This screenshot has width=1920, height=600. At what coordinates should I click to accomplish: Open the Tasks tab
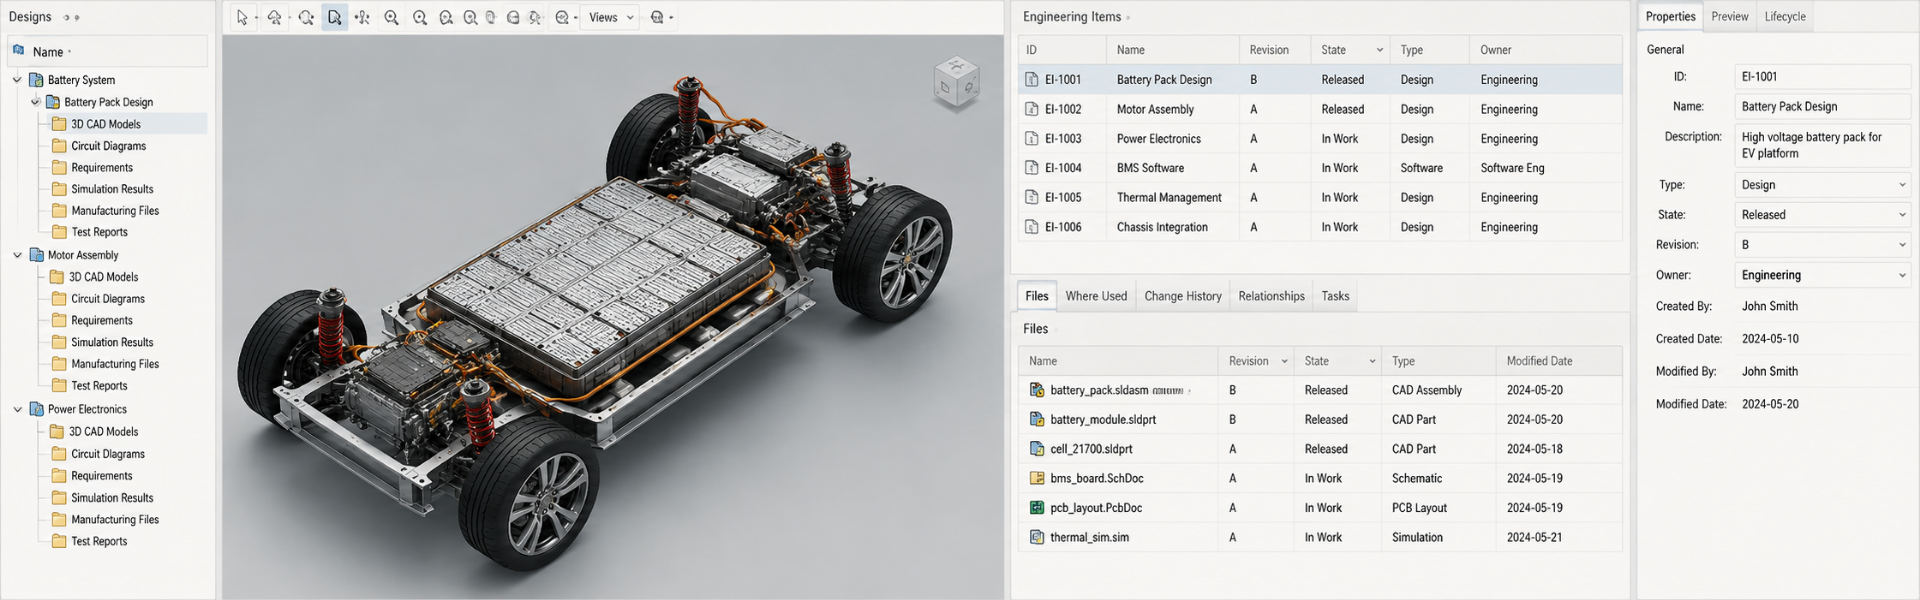1335,296
